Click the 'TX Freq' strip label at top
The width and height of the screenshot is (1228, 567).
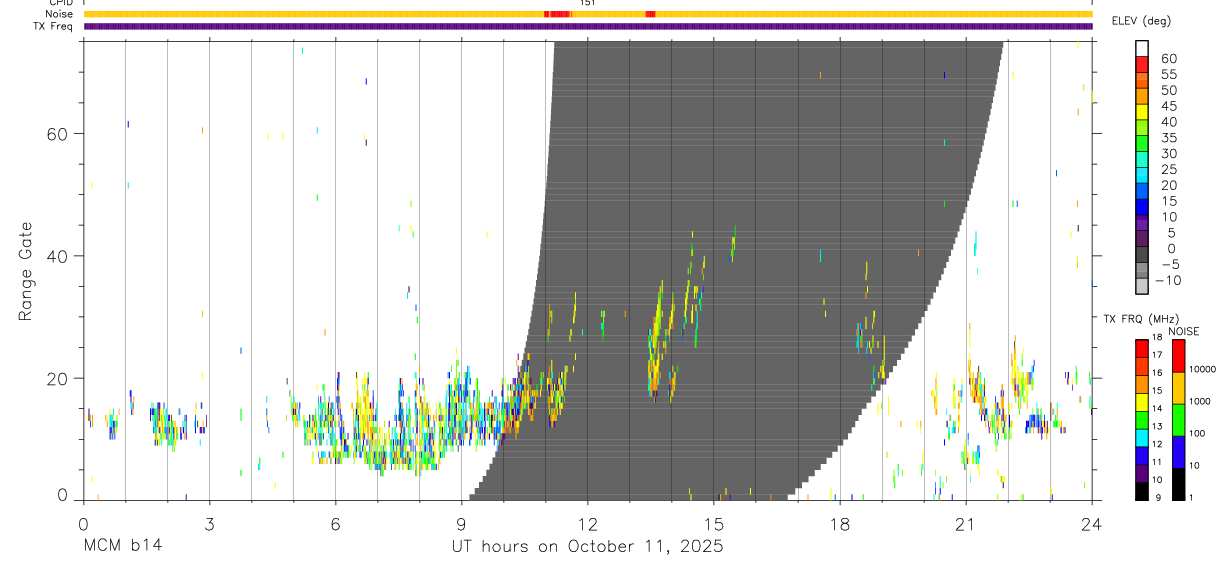click(54, 26)
